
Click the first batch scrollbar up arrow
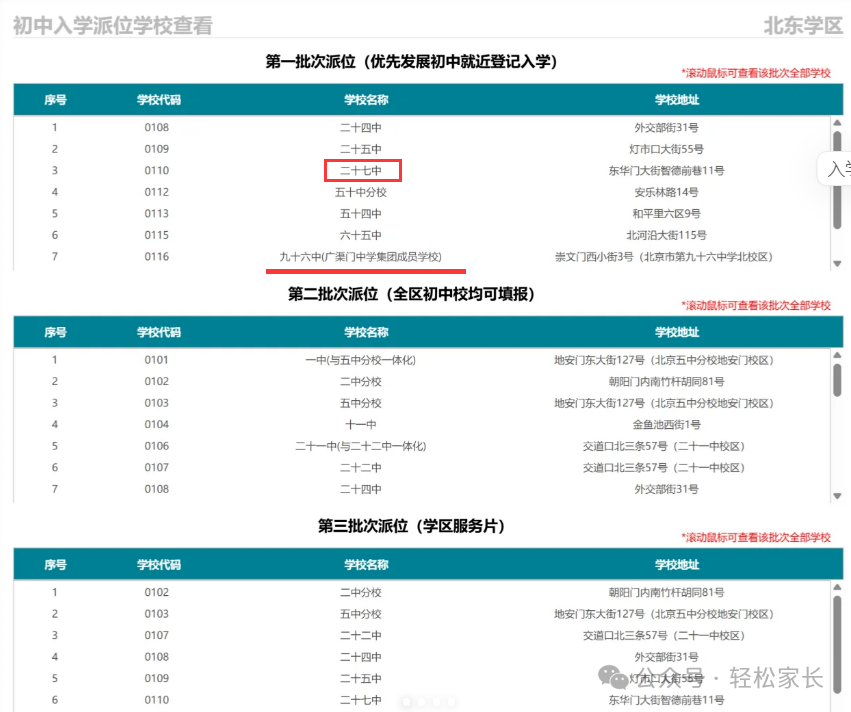point(837,123)
